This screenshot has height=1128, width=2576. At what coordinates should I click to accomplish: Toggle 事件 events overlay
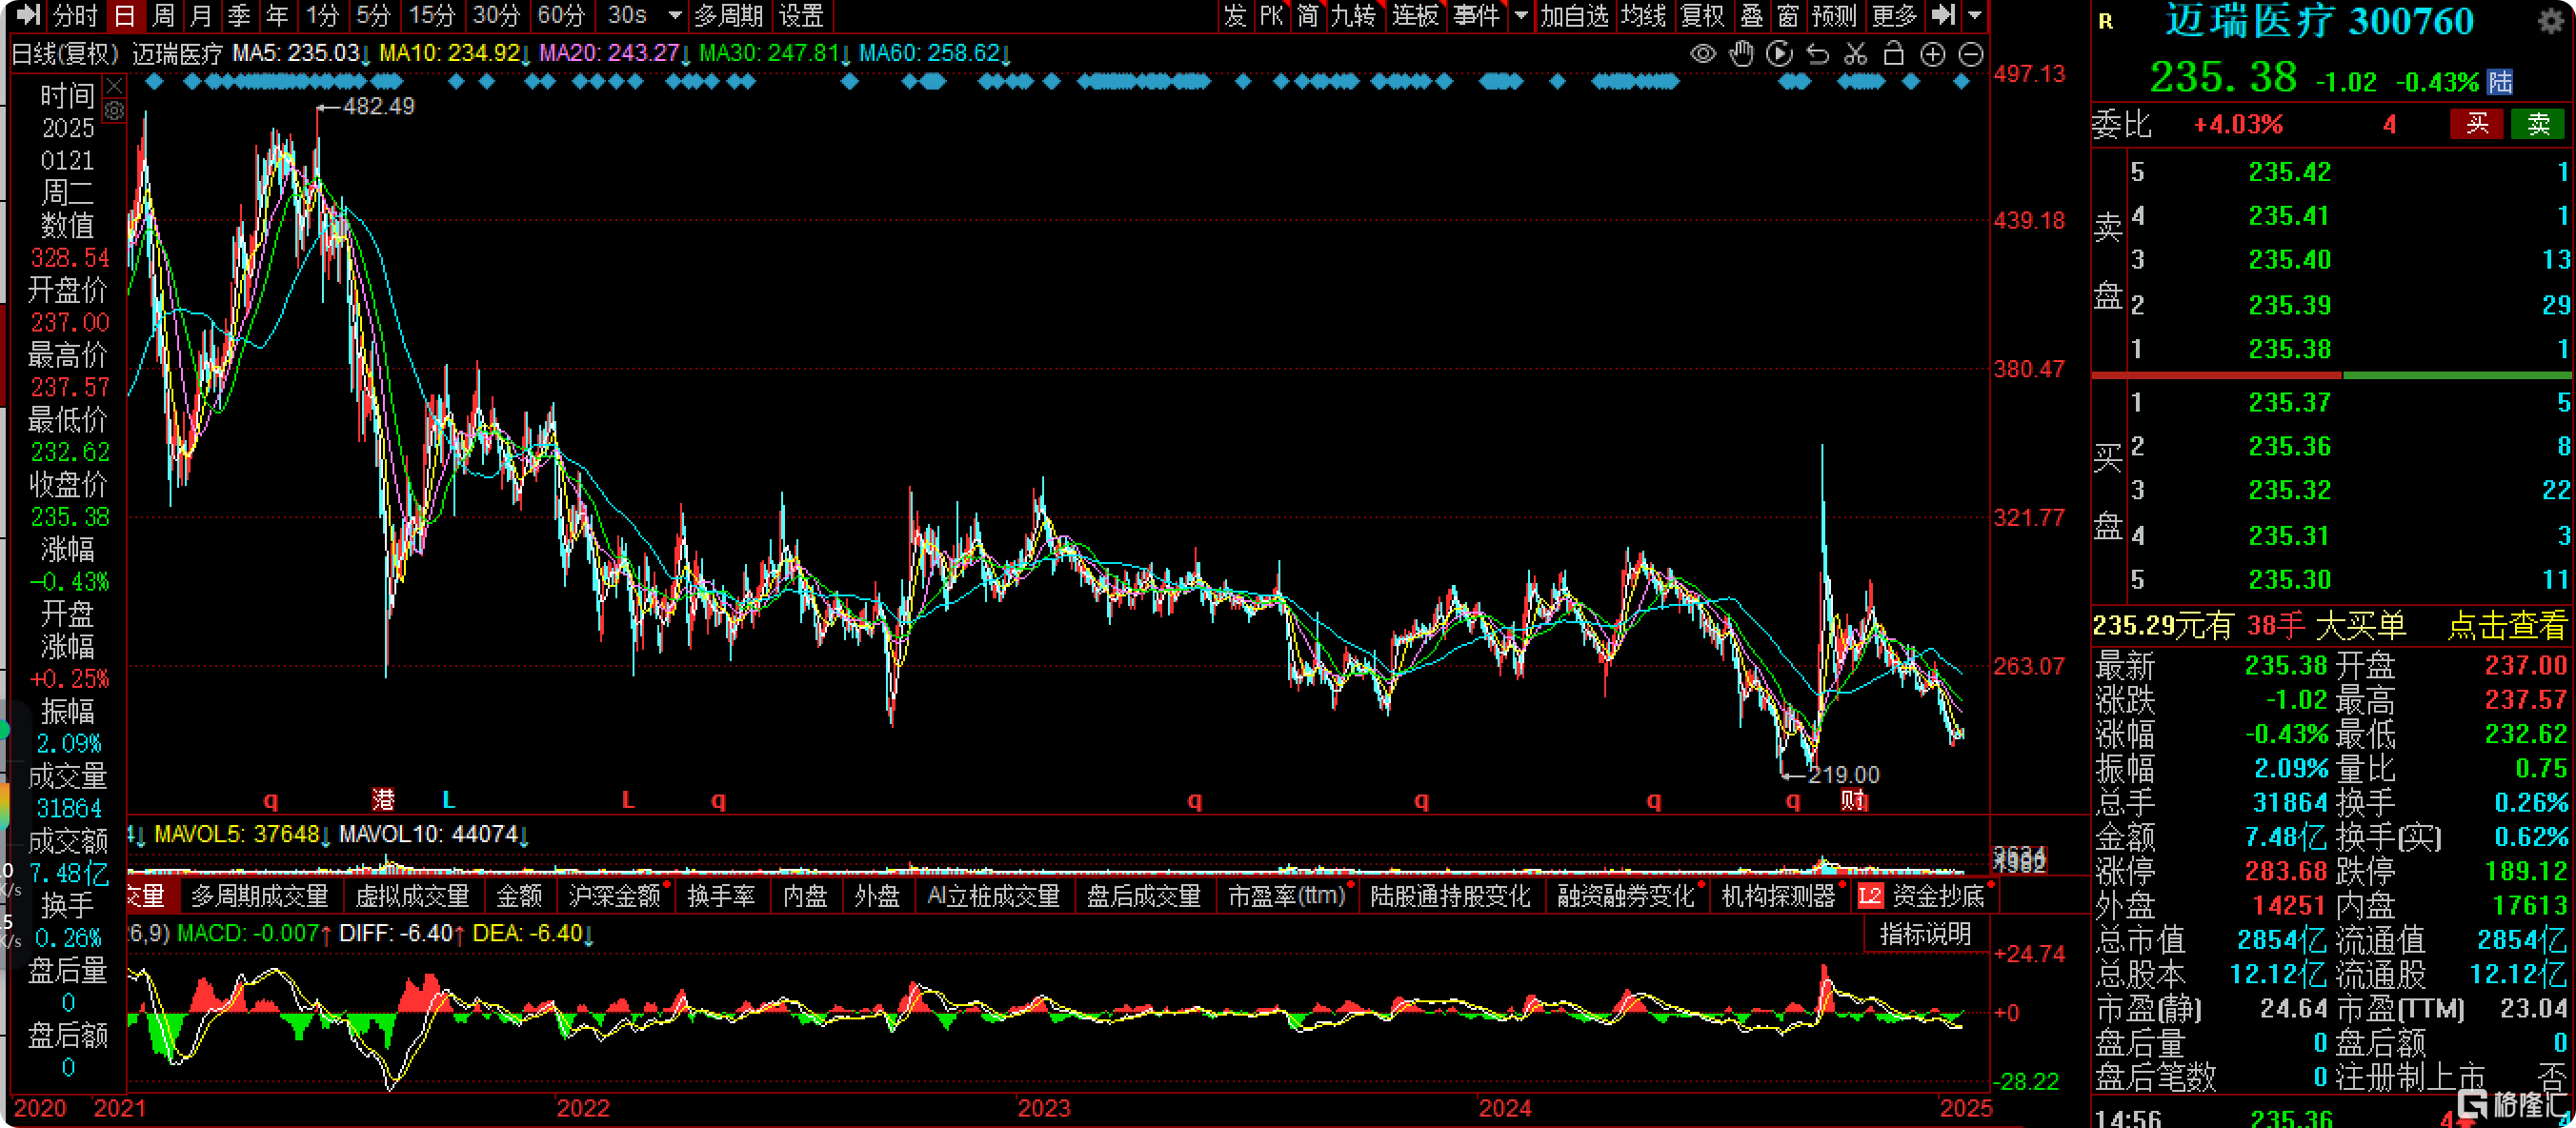pyautogui.click(x=1477, y=15)
